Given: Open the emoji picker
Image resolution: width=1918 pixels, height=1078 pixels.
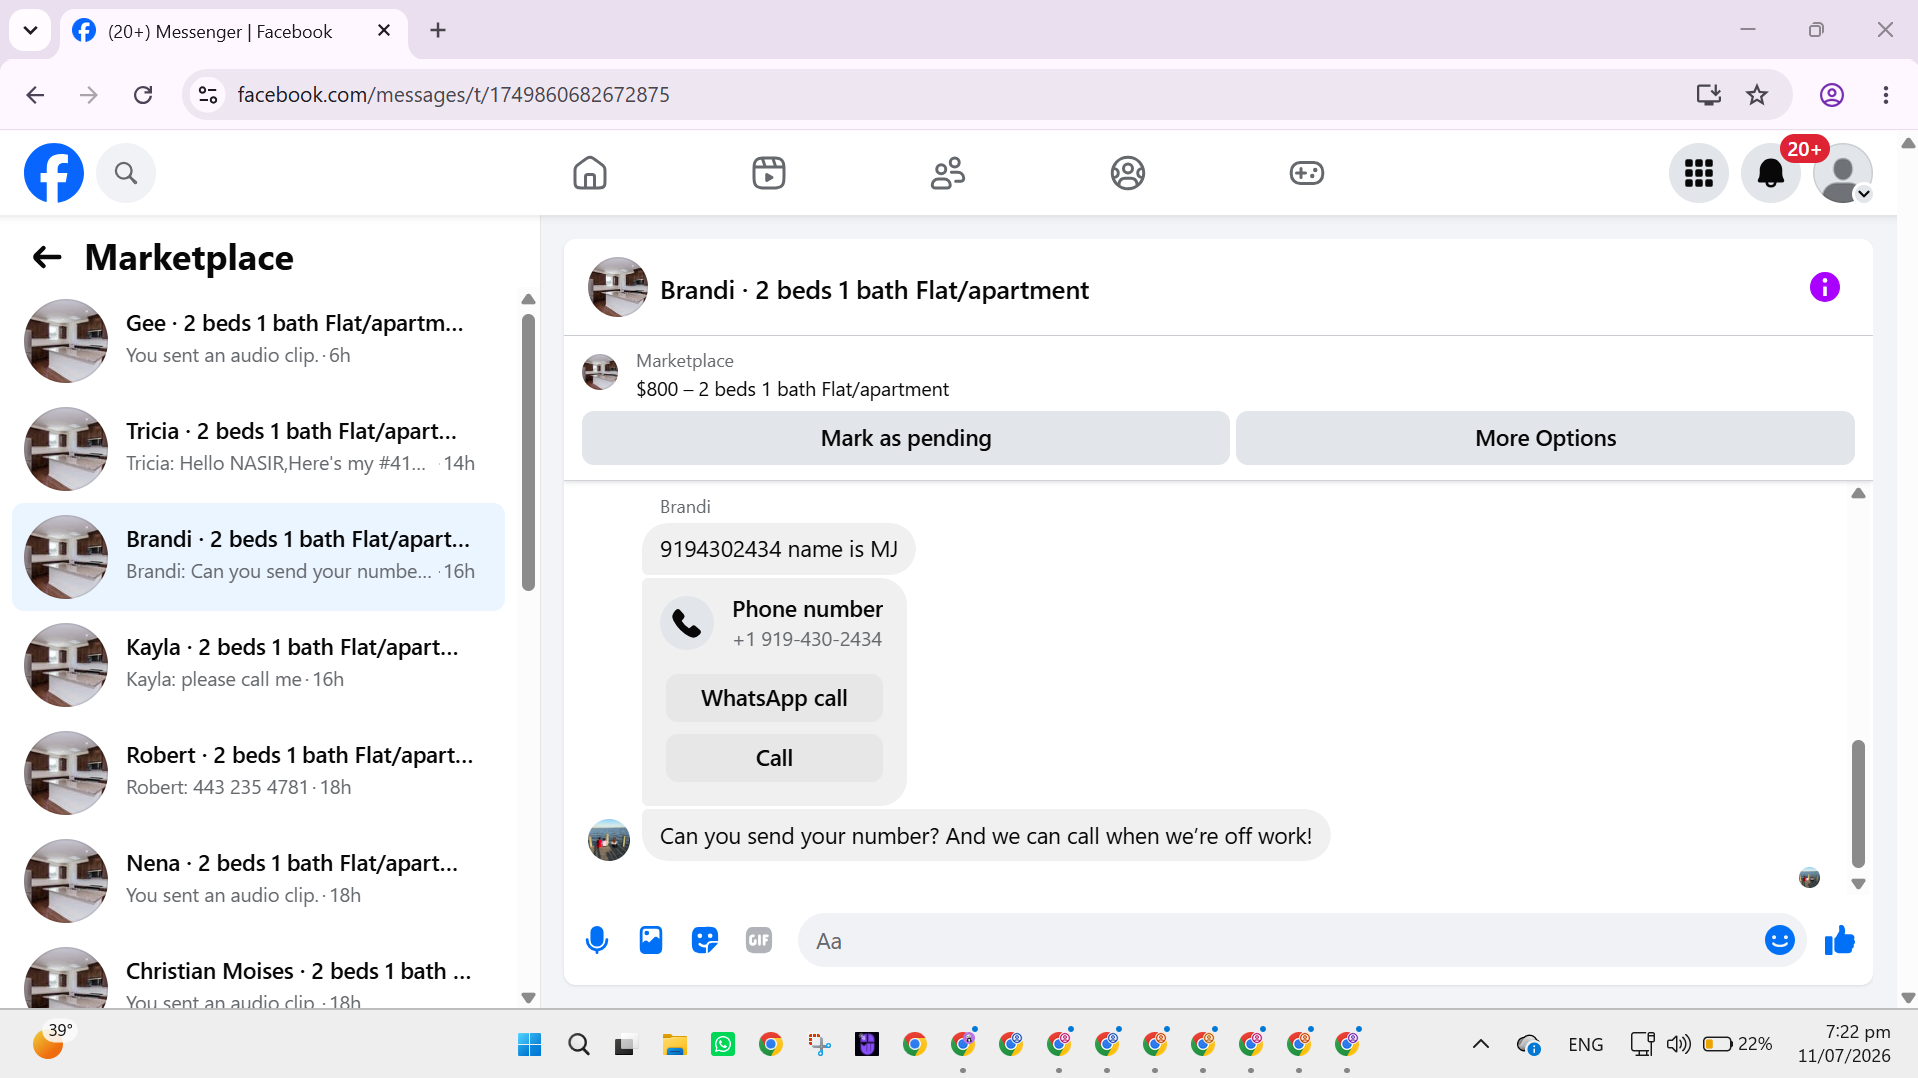Looking at the screenshot, I should point(1780,941).
